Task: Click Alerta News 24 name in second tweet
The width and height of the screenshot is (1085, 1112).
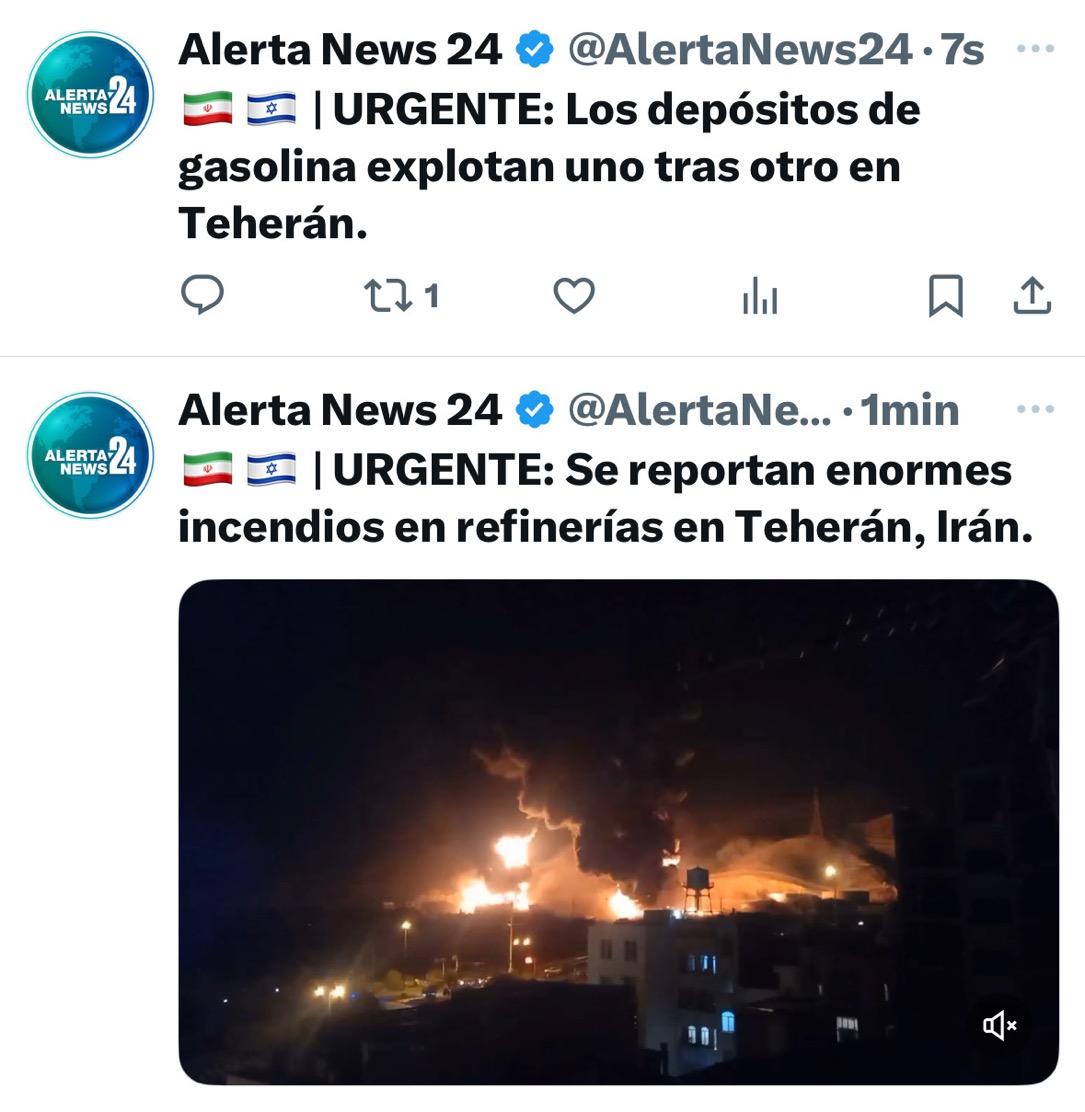Action: click(x=340, y=410)
